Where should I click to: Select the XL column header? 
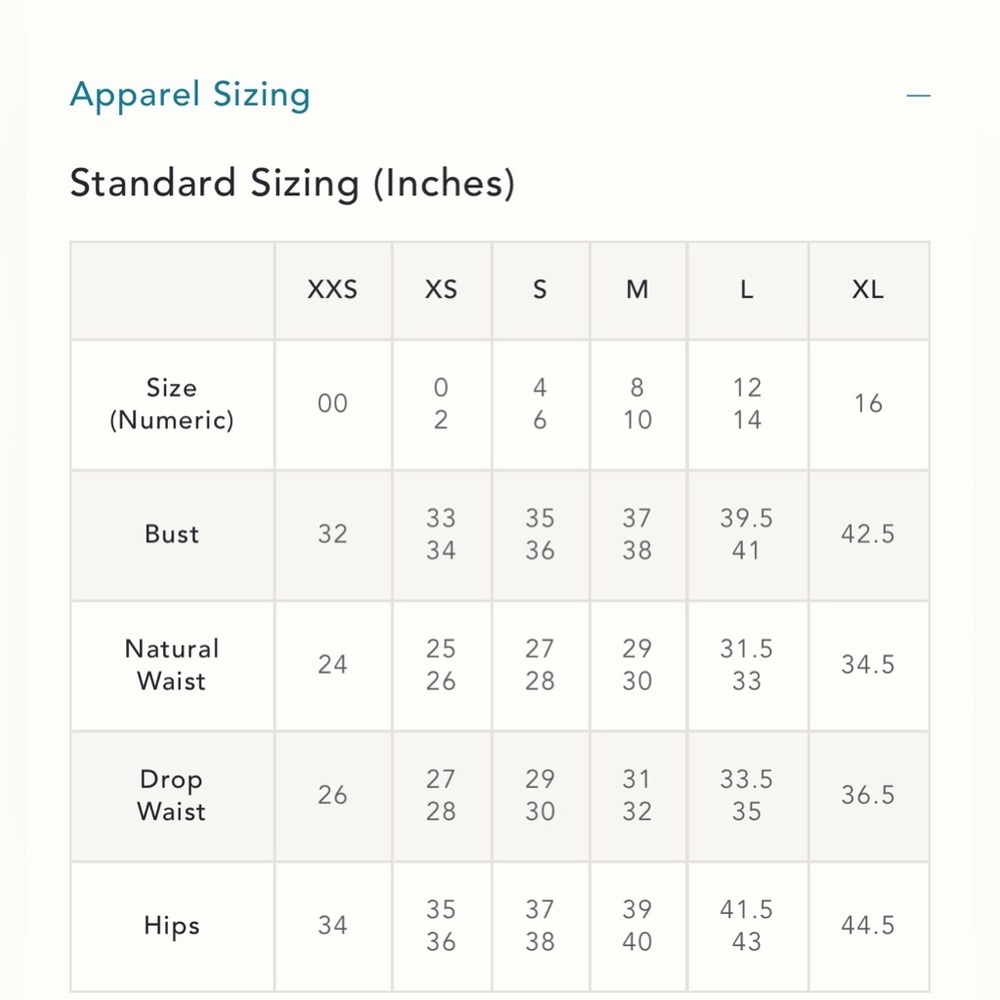click(868, 290)
